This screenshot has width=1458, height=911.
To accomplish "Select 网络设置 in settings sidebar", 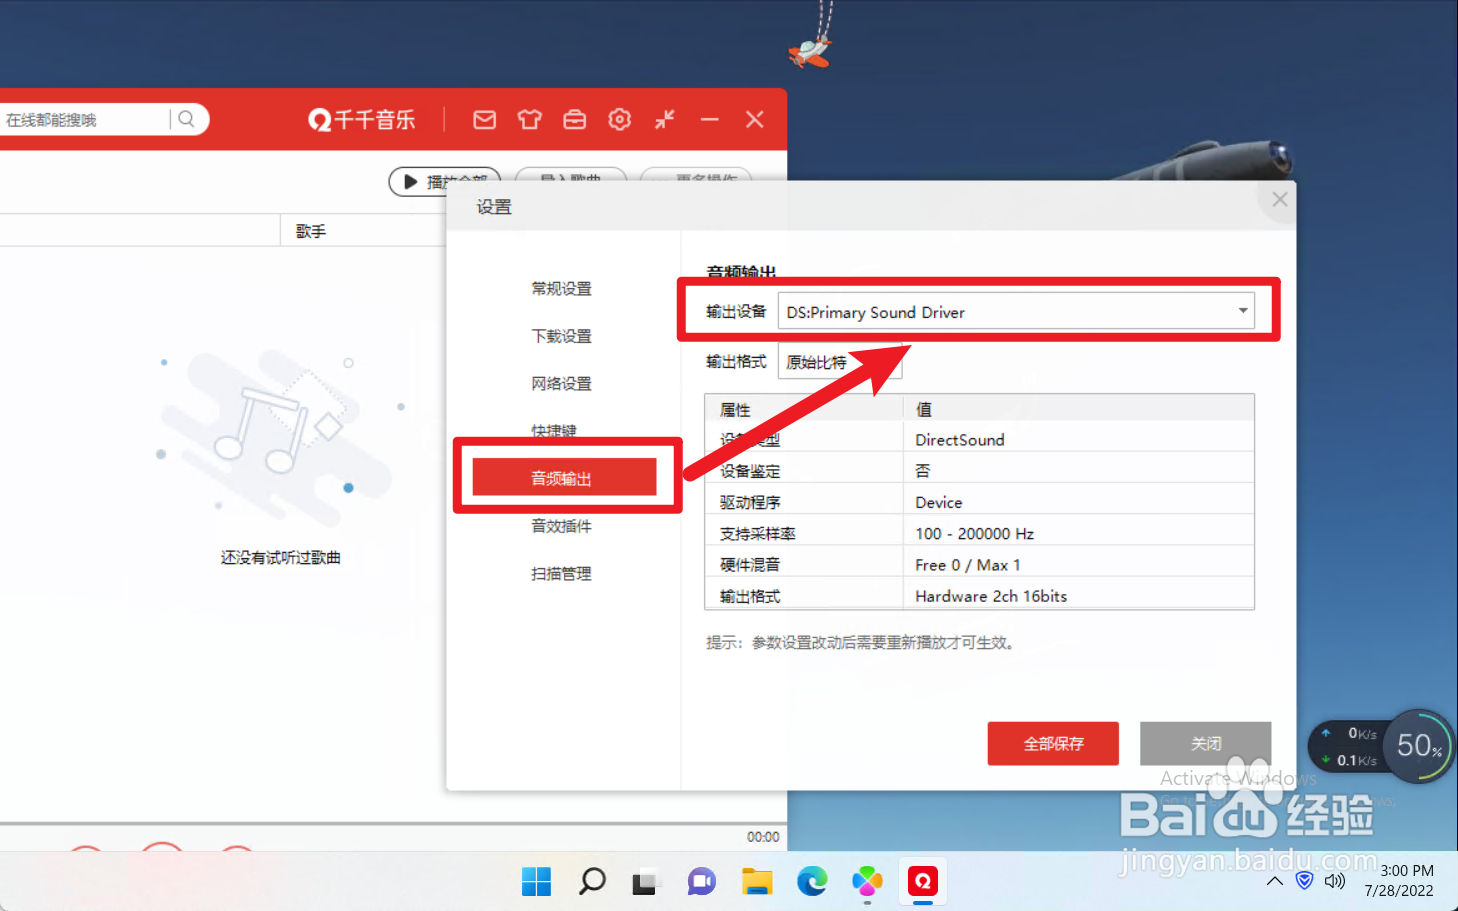I will coord(561,384).
